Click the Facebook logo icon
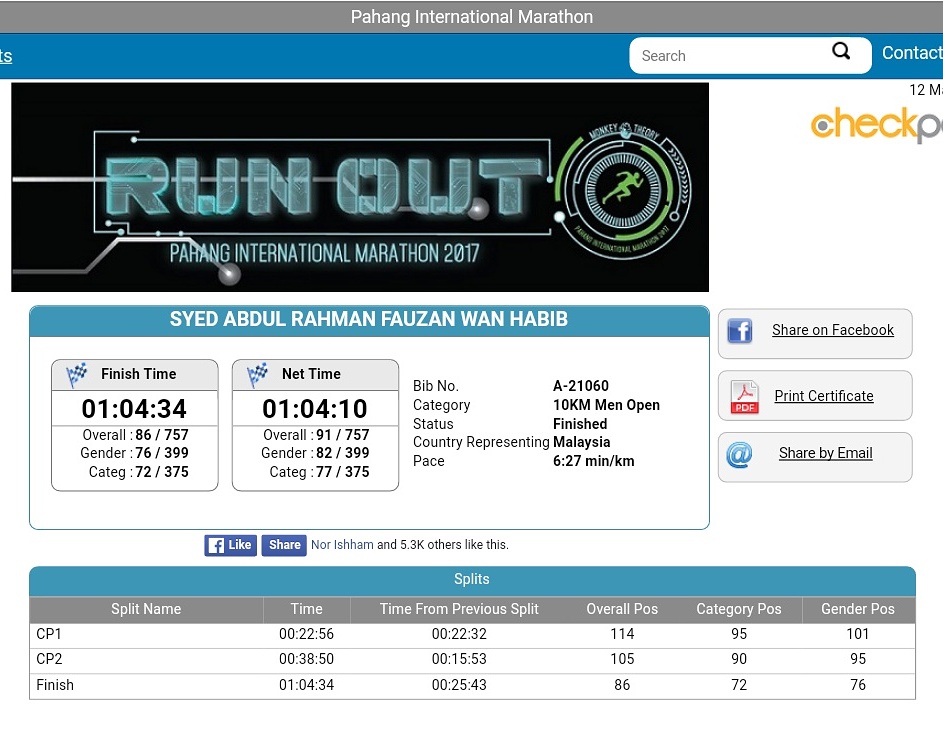The height and width of the screenshot is (737, 943). tap(740, 331)
